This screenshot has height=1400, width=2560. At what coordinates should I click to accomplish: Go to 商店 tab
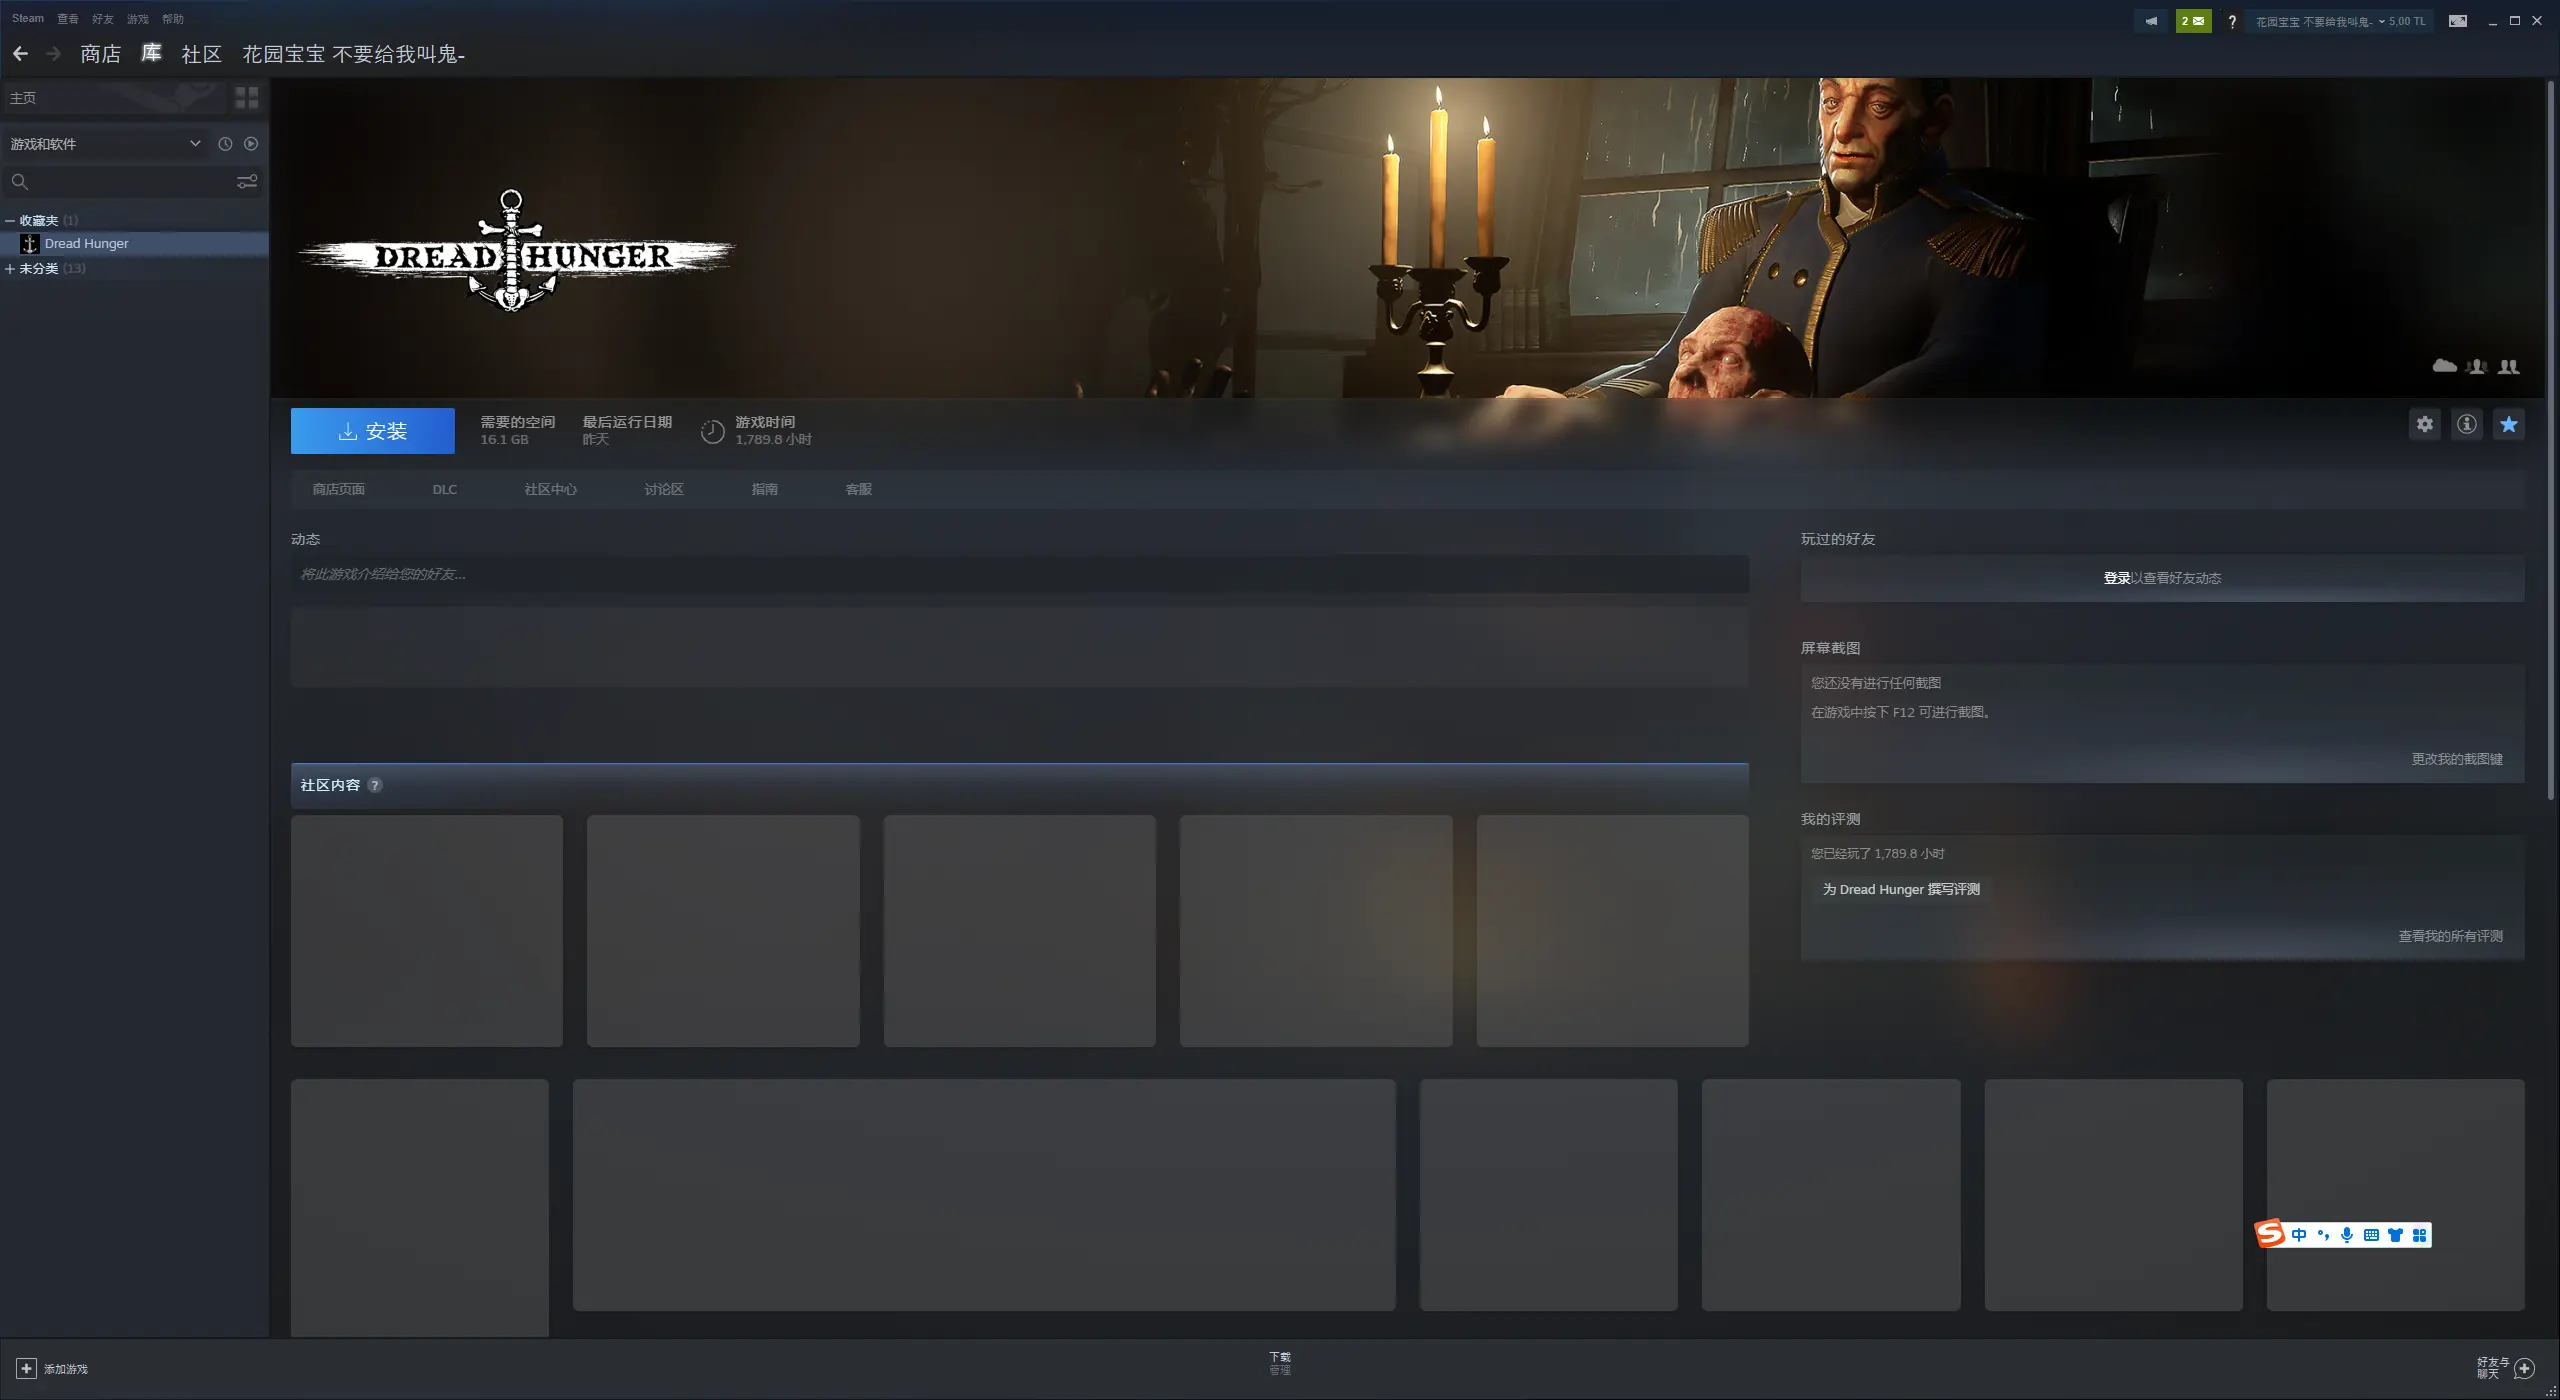(101, 54)
